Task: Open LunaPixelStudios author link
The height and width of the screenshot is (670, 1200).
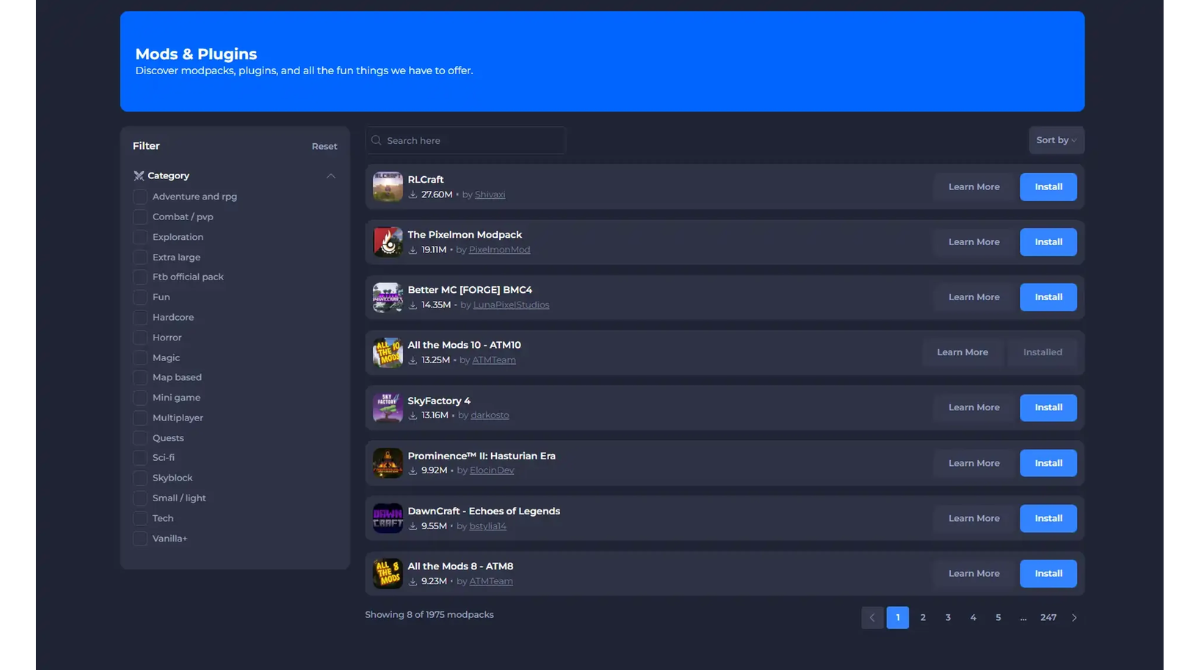Action: point(511,305)
